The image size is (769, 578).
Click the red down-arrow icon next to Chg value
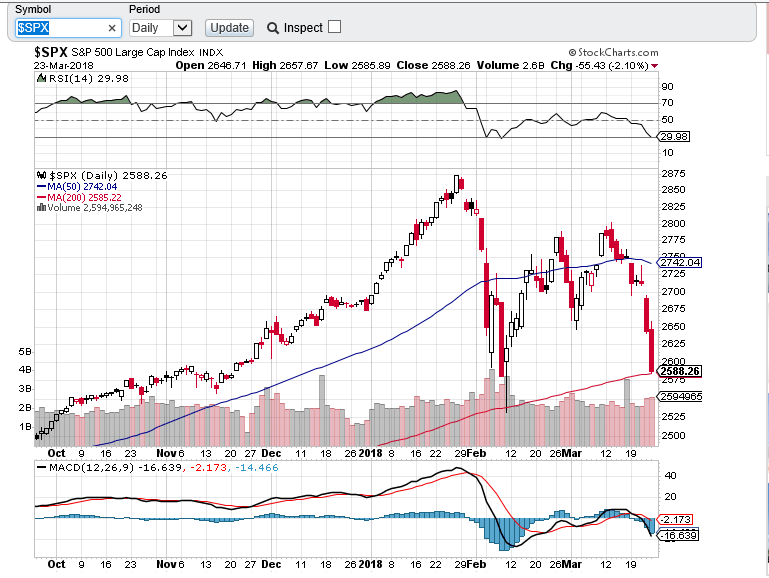tap(655, 66)
